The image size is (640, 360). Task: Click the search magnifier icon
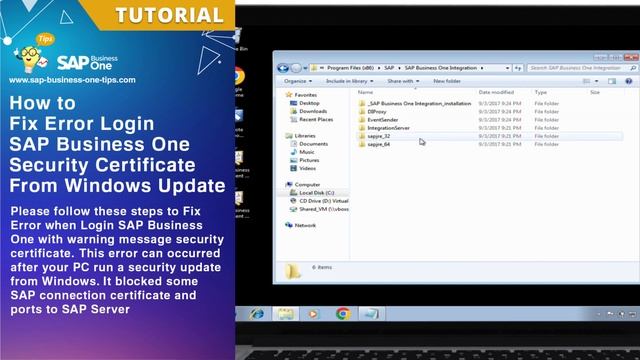[633, 68]
